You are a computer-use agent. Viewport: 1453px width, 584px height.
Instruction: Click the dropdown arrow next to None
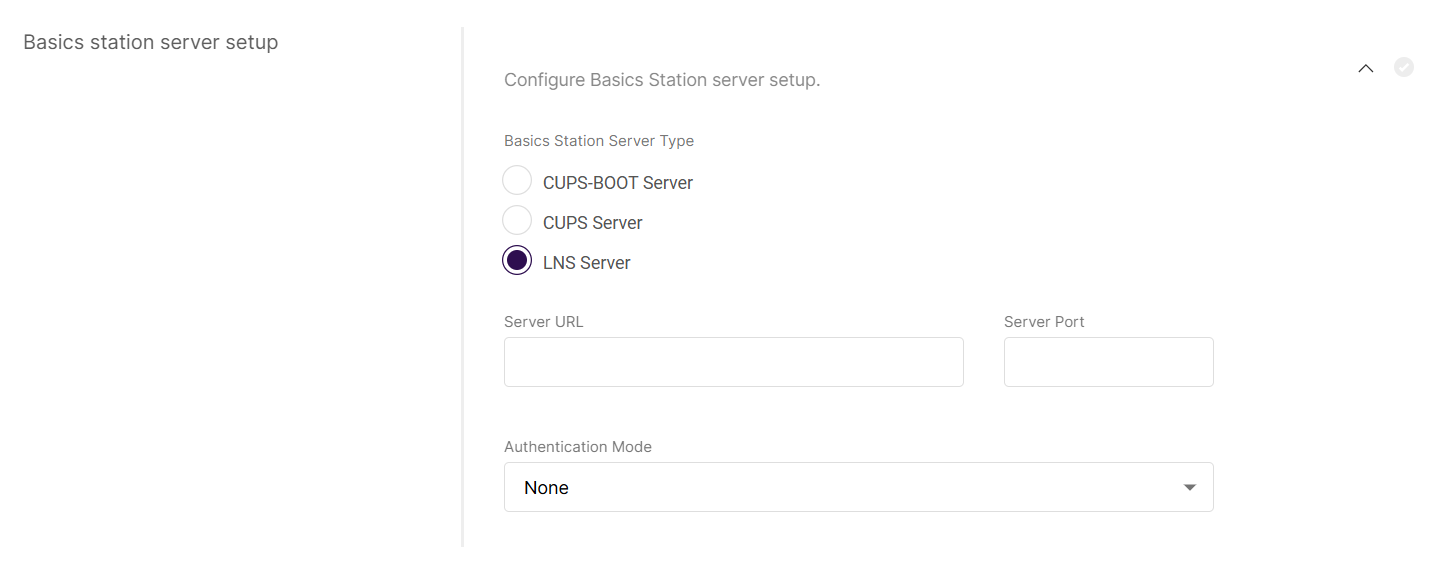(1190, 488)
